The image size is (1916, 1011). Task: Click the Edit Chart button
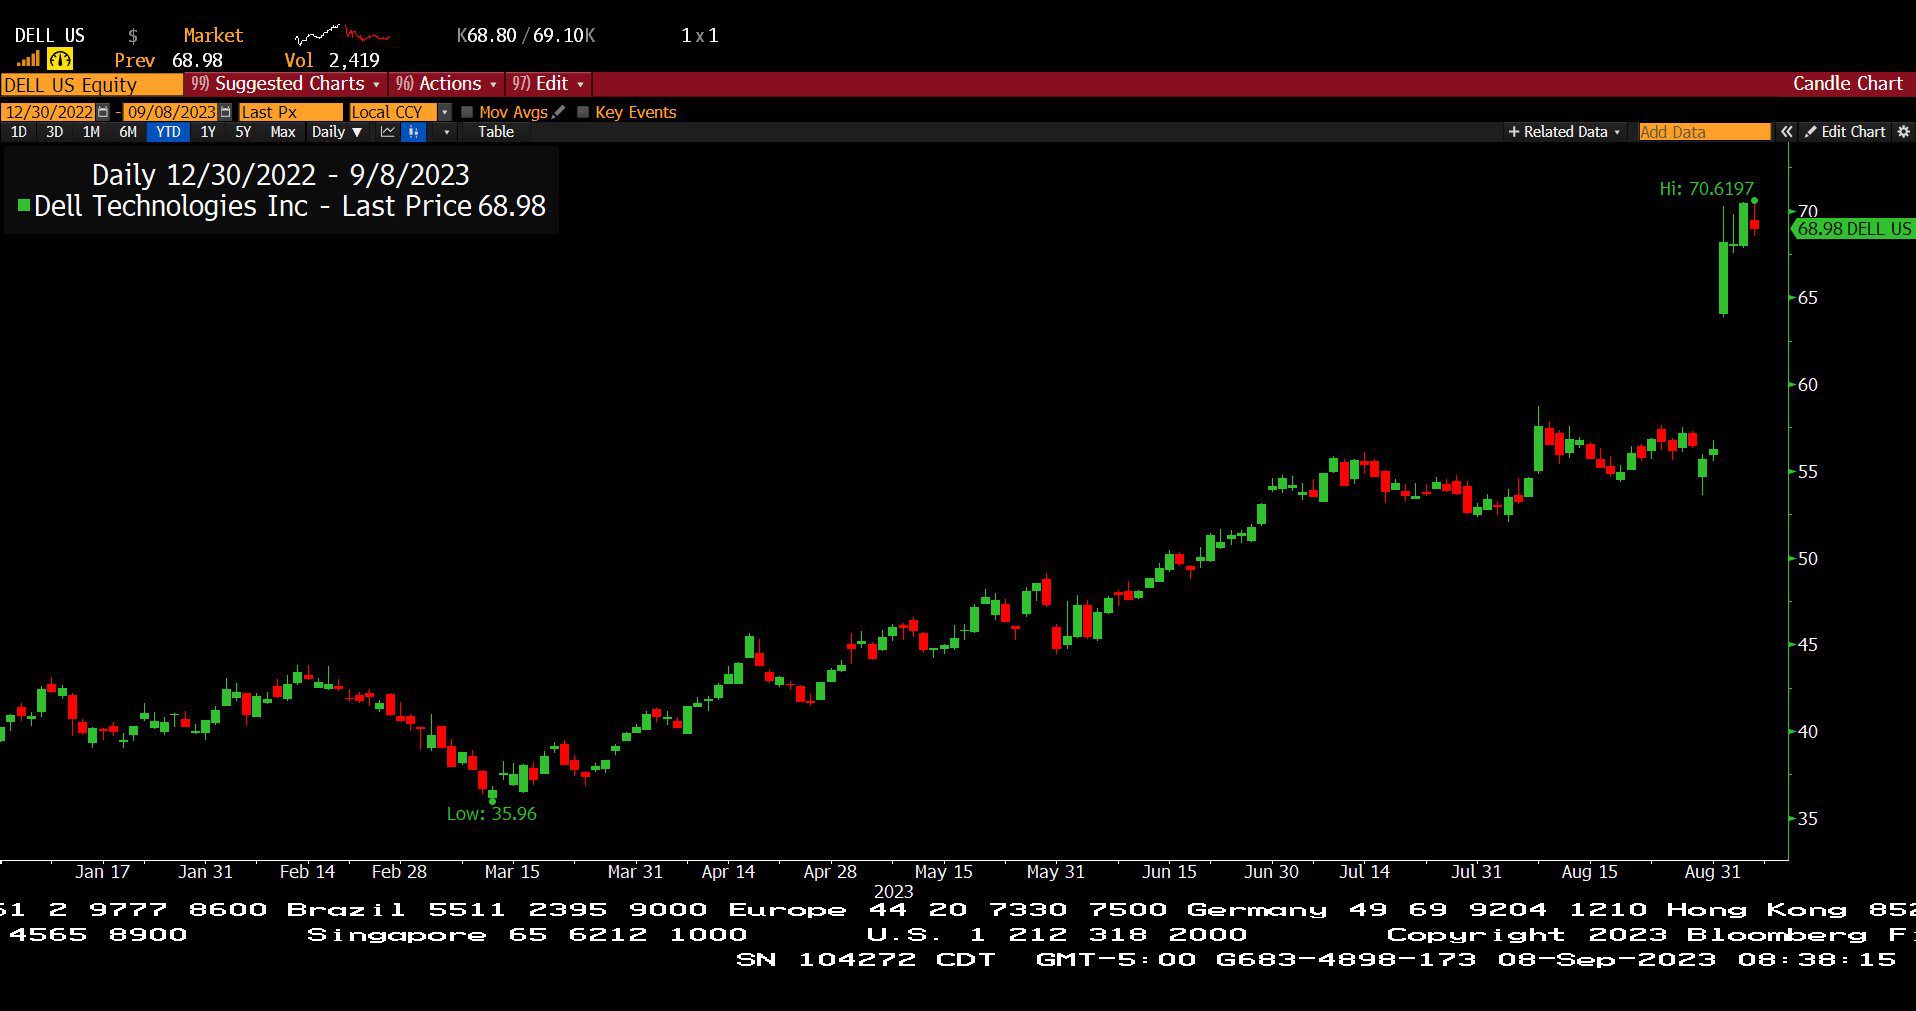[x=1845, y=132]
